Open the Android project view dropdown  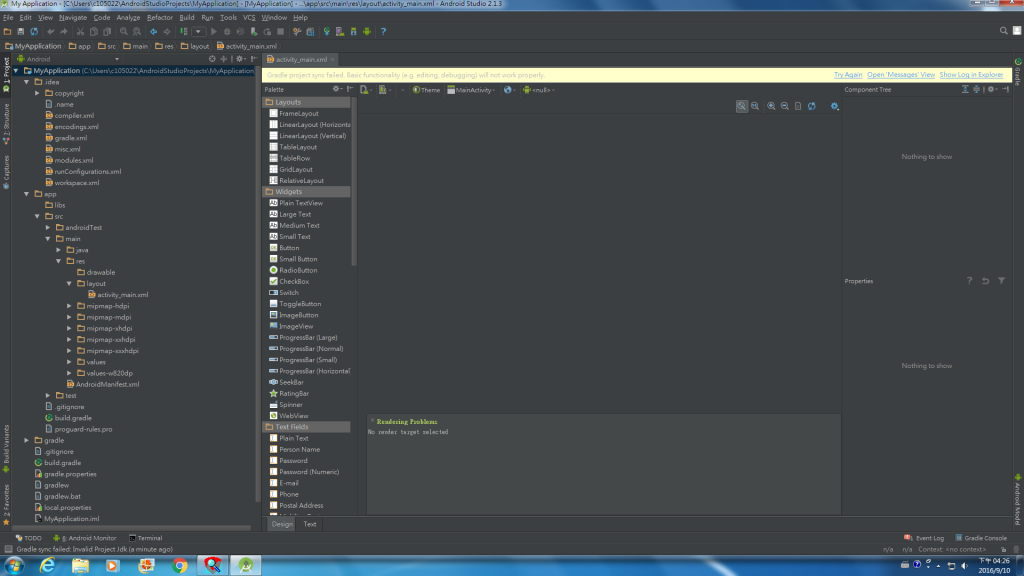click(69, 59)
